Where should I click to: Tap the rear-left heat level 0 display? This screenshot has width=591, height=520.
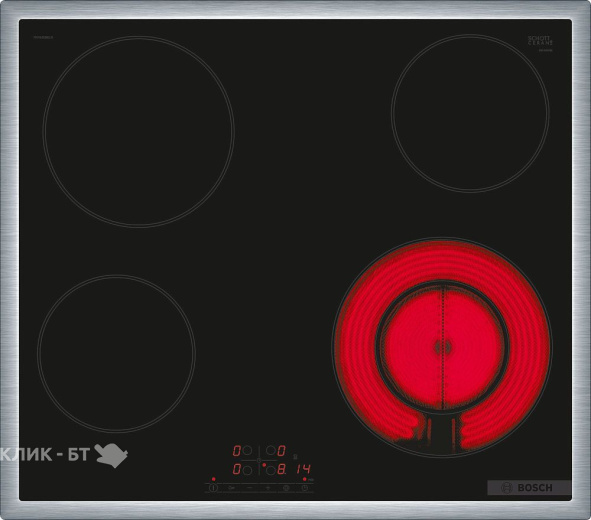(236, 450)
